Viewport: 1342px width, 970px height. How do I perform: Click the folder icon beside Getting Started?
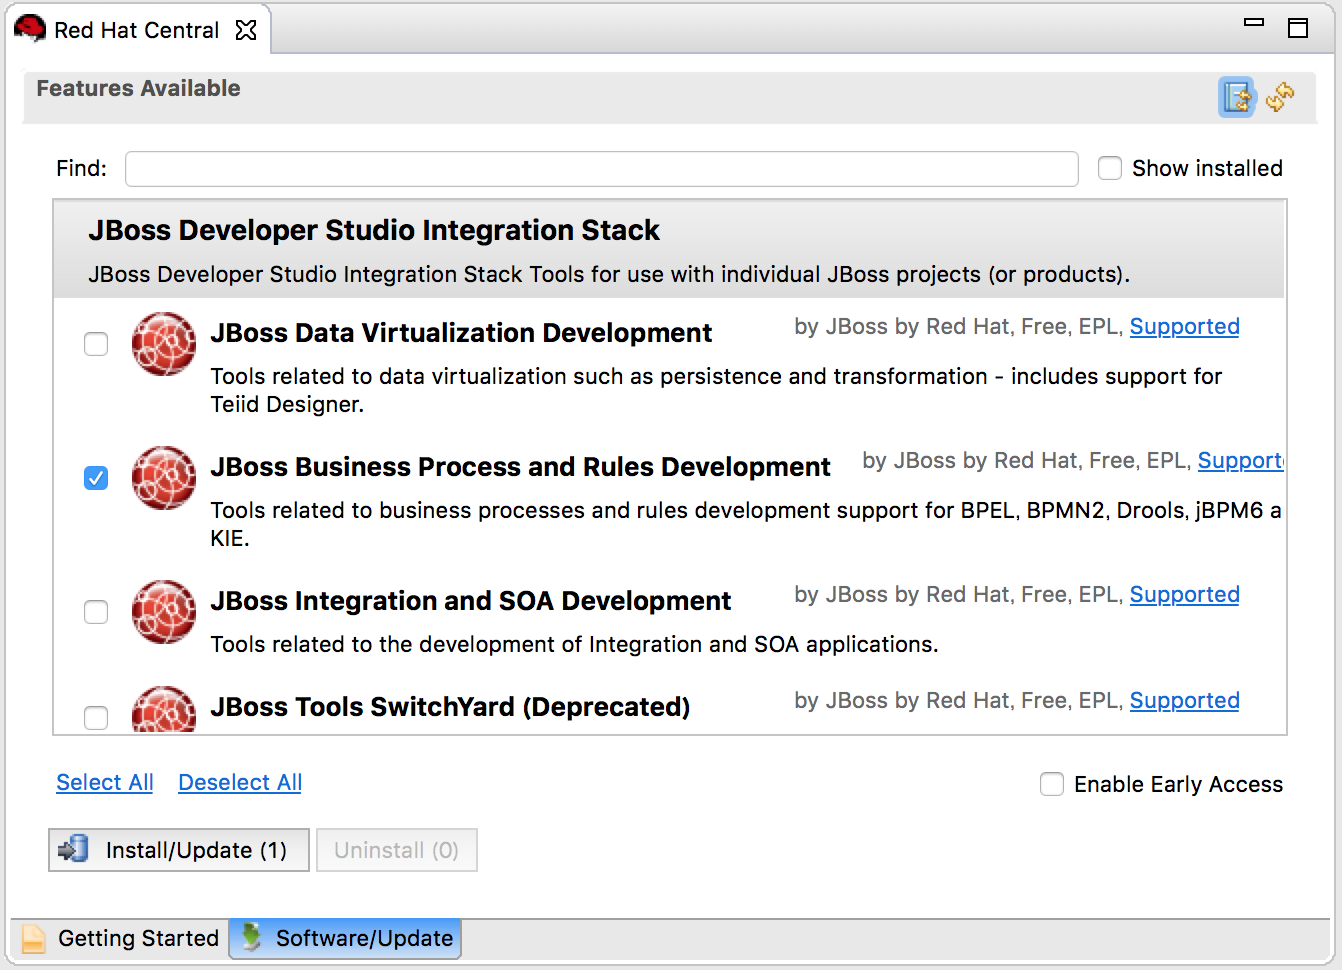pos(33,938)
